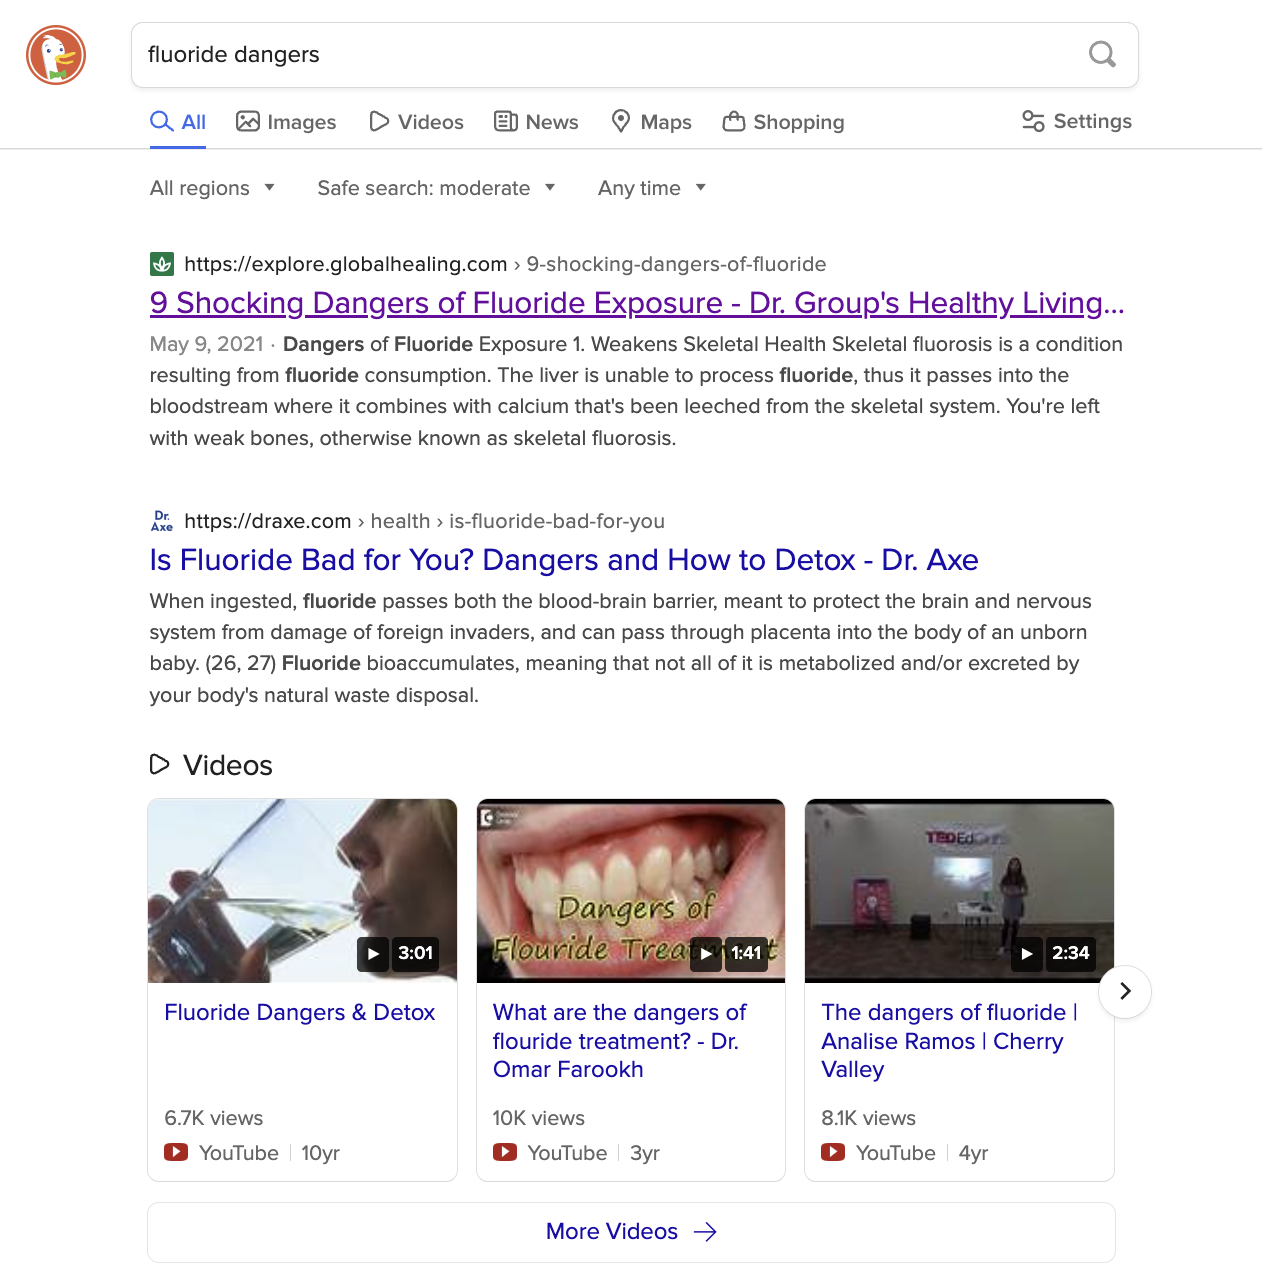
Task: Go to the Shopping tab
Action: click(x=783, y=122)
